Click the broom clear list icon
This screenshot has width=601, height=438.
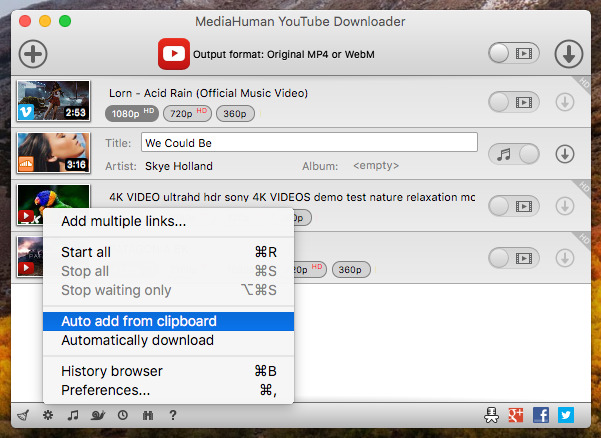click(23, 415)
